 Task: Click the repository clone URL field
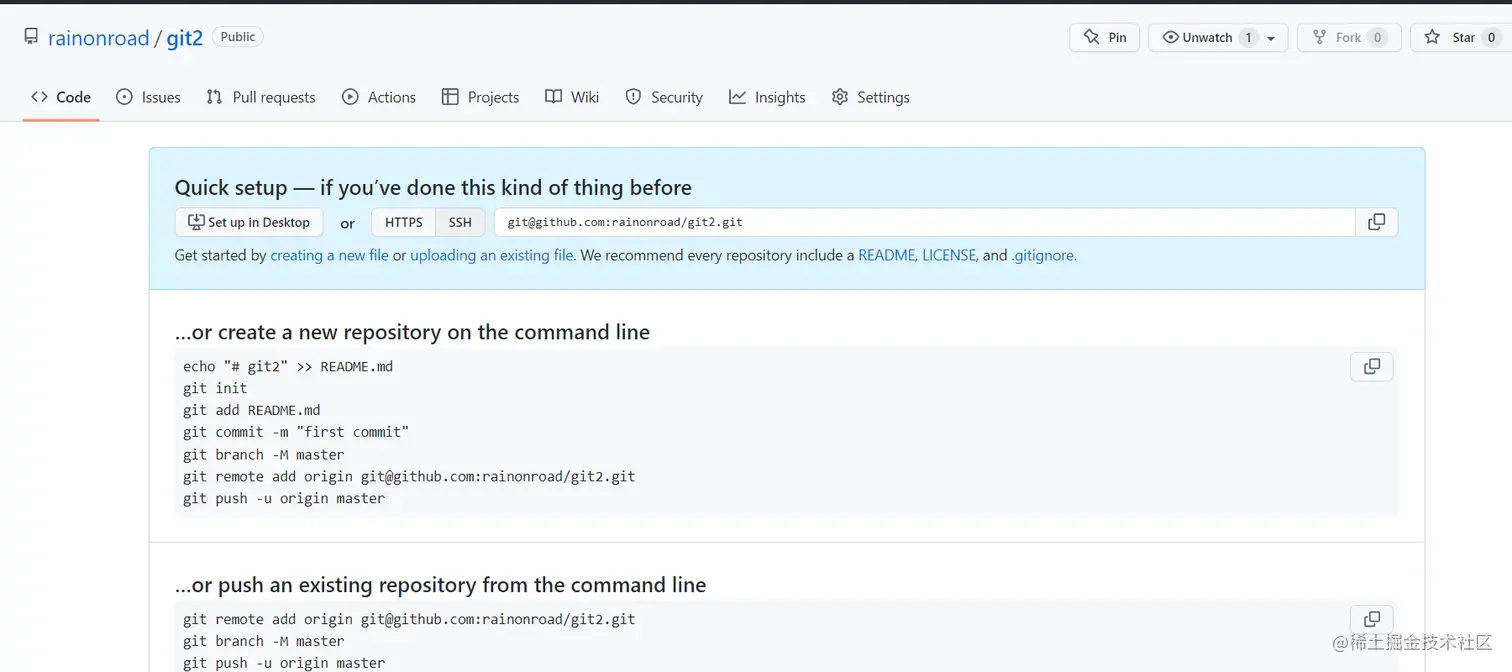[x=925, y=222]
